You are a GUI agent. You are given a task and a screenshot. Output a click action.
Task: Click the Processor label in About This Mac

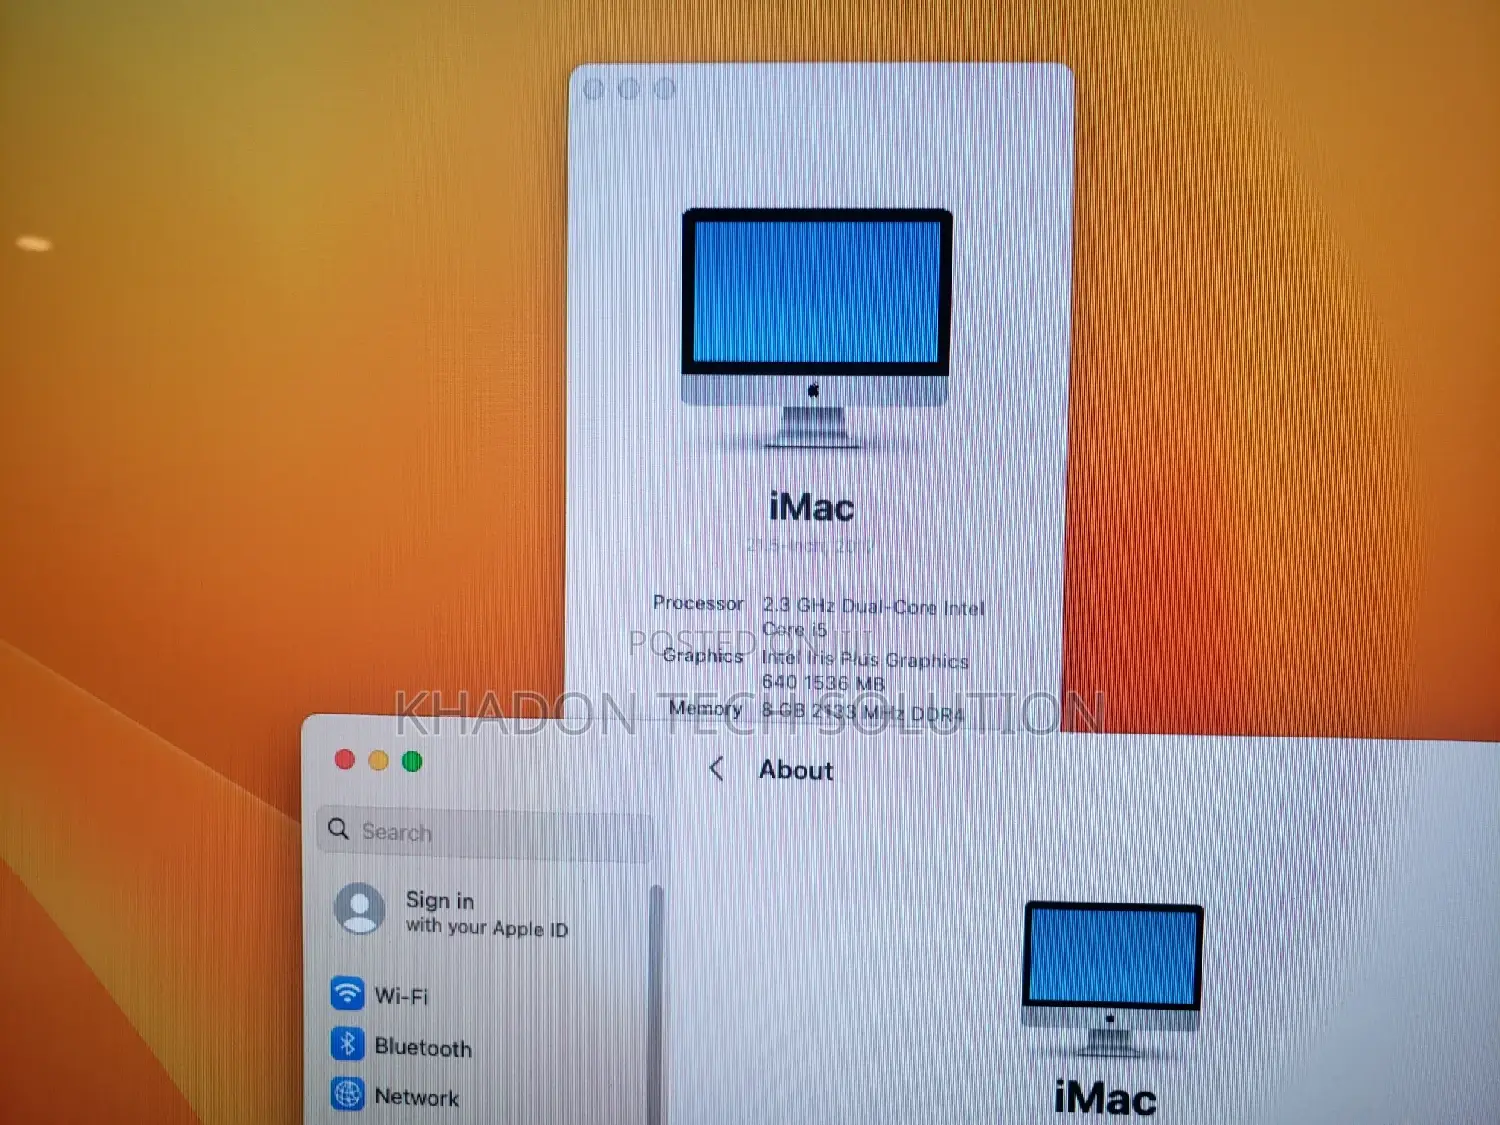point(698,603)
